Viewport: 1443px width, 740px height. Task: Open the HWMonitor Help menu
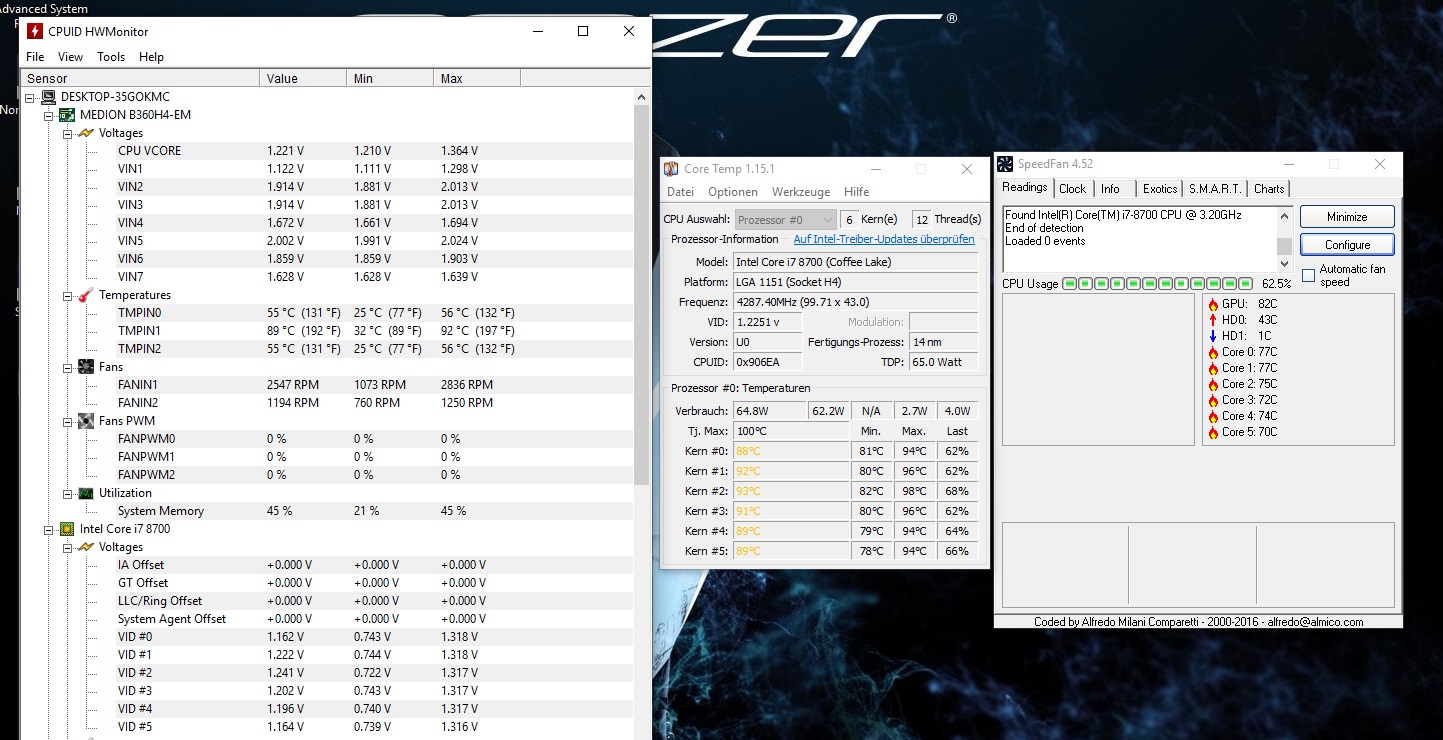pyautogui.click(x=151, y=57)
